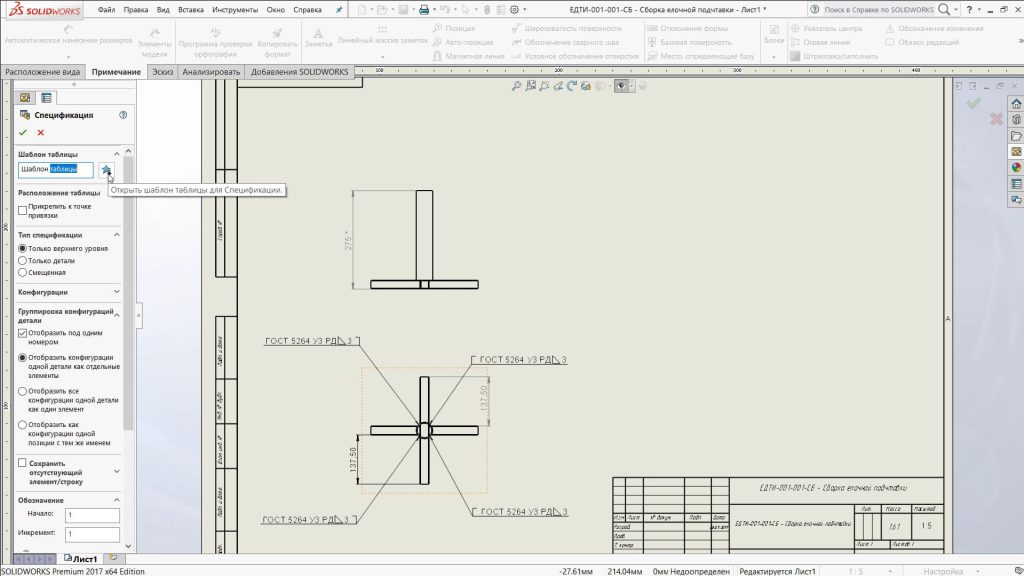Switch to the property manager tab icon
This screenshot has height=576, width=1024.
(x=46, y=98)
